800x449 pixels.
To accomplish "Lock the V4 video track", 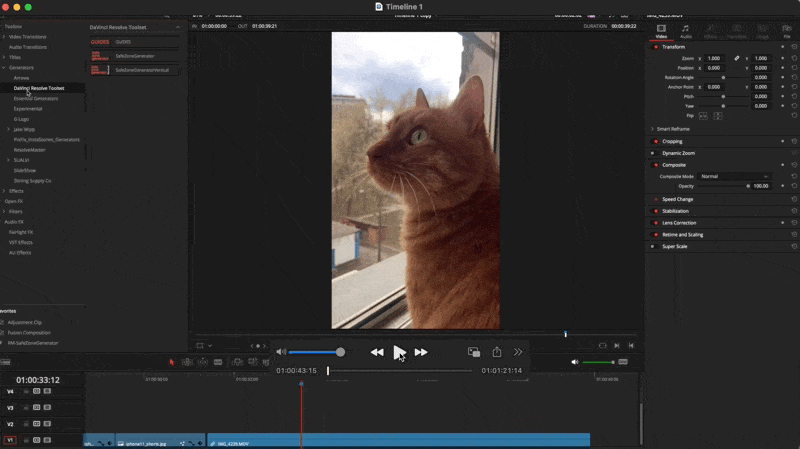I will 26,391.
